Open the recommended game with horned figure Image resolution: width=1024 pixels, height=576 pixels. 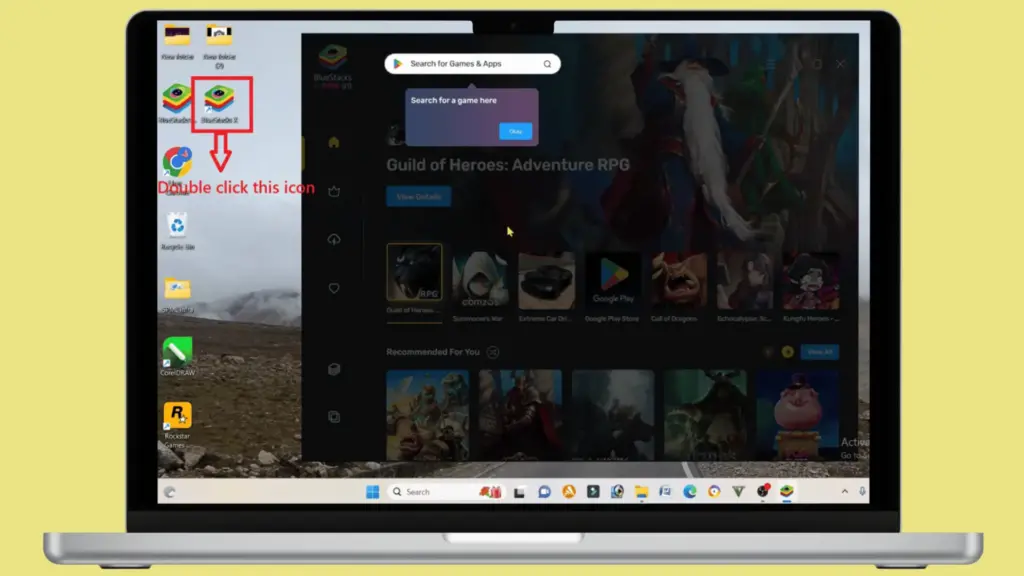(x=705, y=415)
